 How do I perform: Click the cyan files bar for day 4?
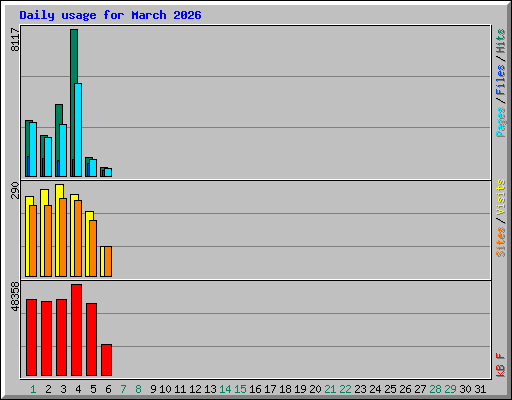[x=78, y=130]
